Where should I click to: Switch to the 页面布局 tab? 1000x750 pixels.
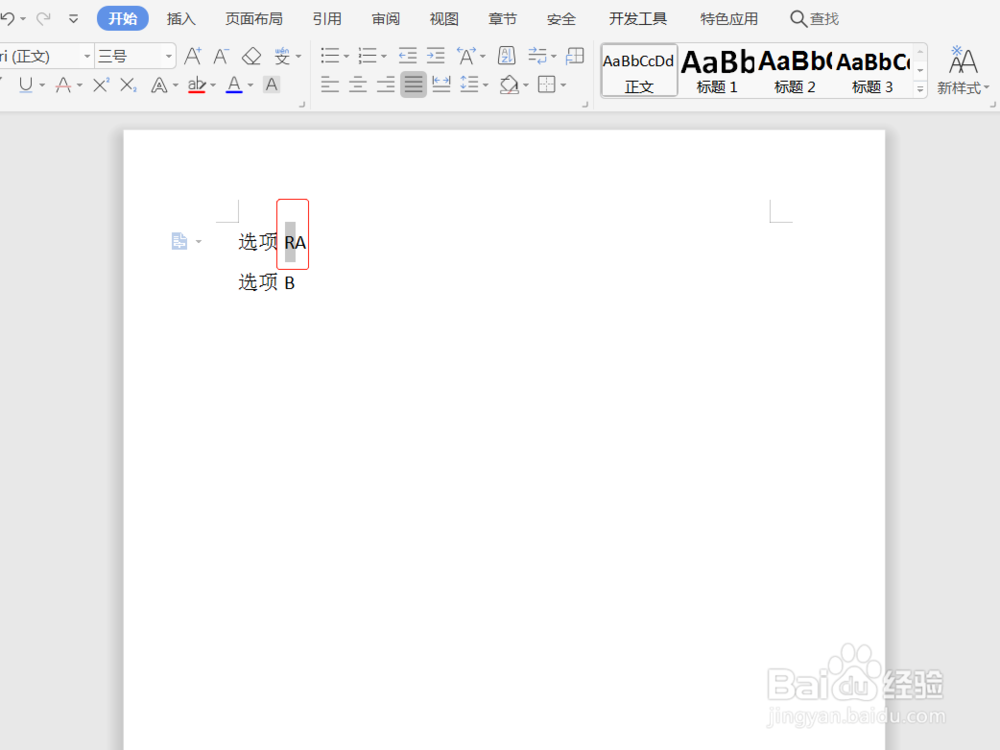254,18
